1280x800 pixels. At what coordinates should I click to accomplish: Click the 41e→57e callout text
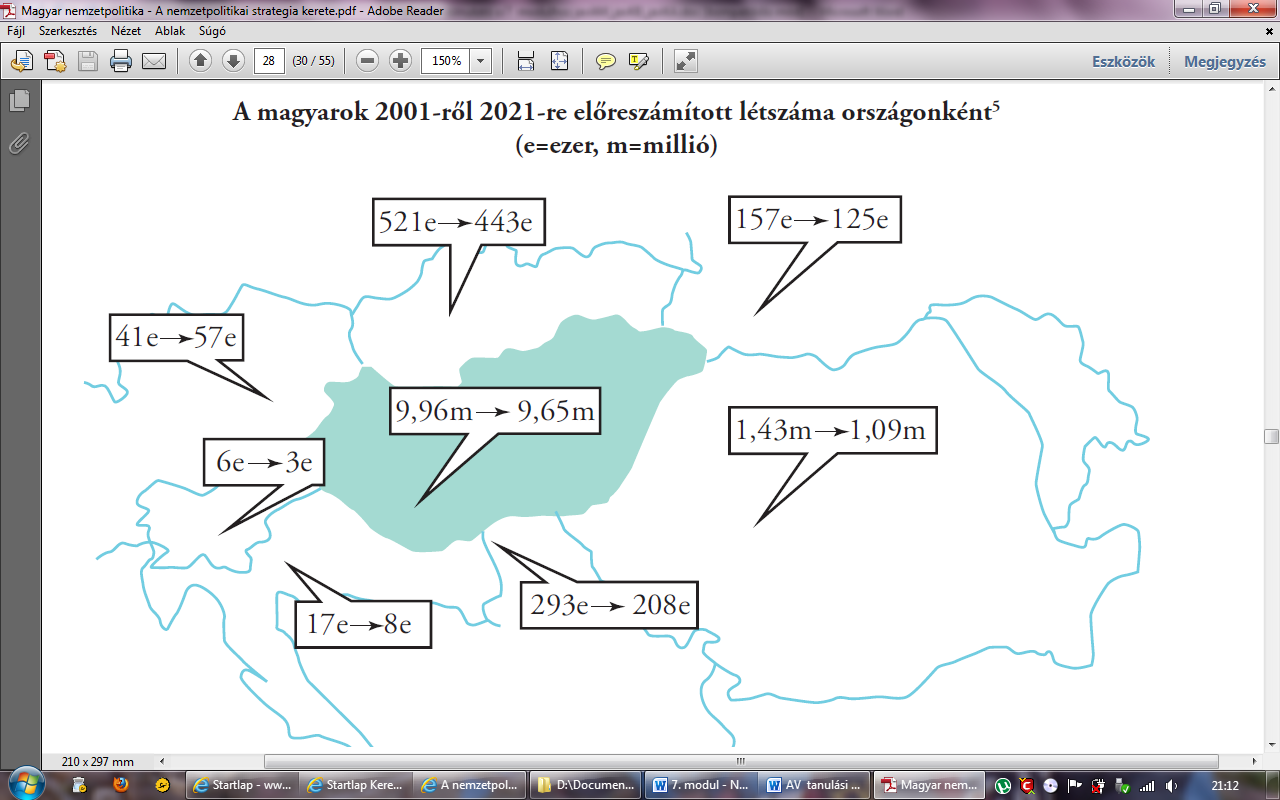[x=175, y=337]
